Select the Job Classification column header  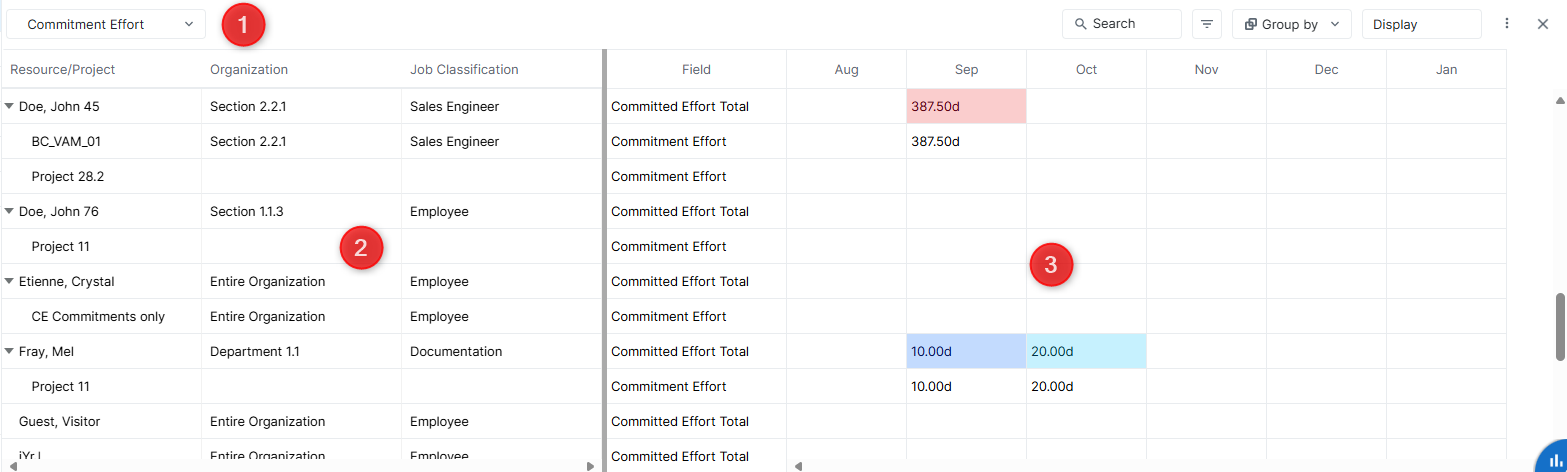[x=464, y=69]
